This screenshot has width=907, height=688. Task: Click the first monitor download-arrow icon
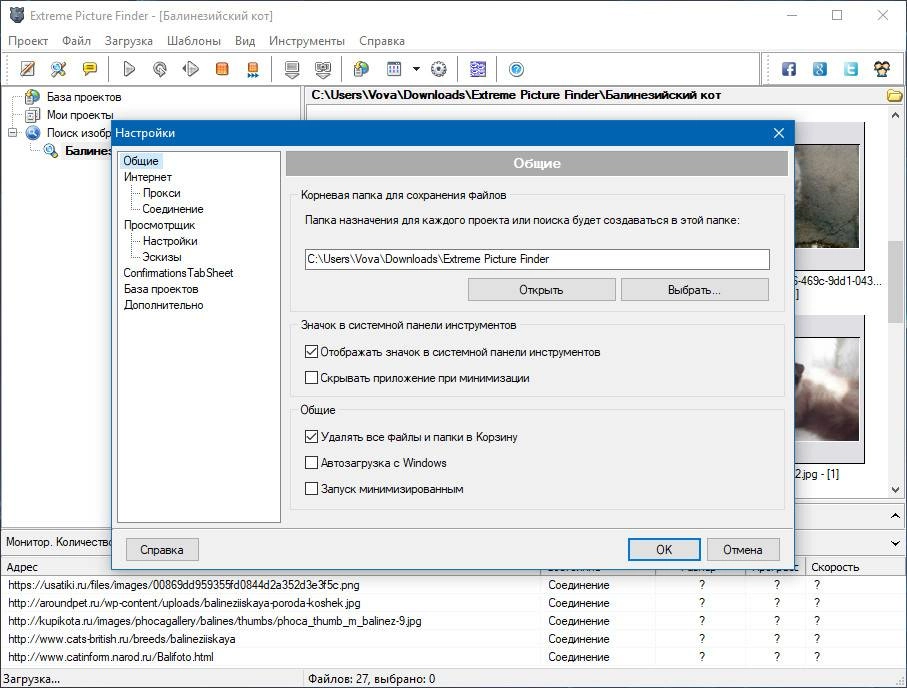coord(292,69)
